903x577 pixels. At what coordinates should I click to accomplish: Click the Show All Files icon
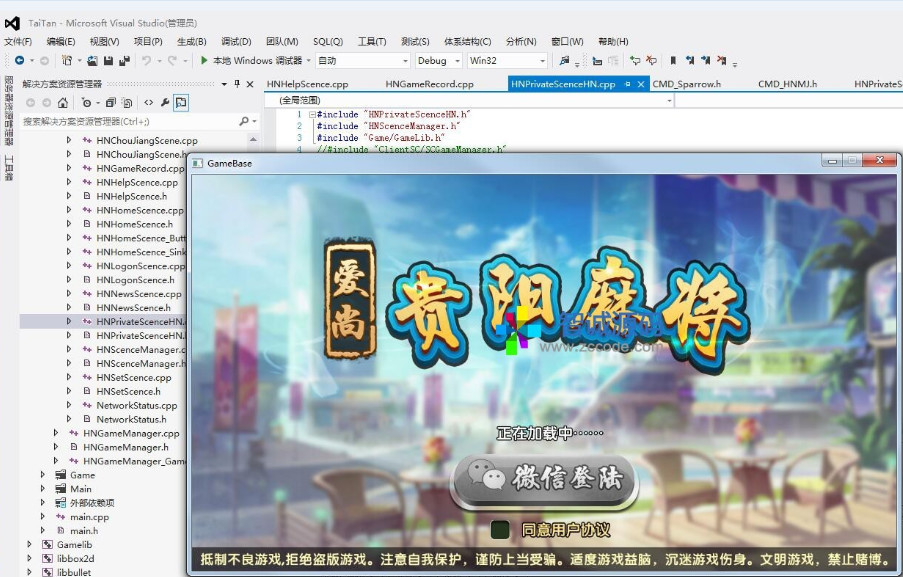click(x=127, y=103)
